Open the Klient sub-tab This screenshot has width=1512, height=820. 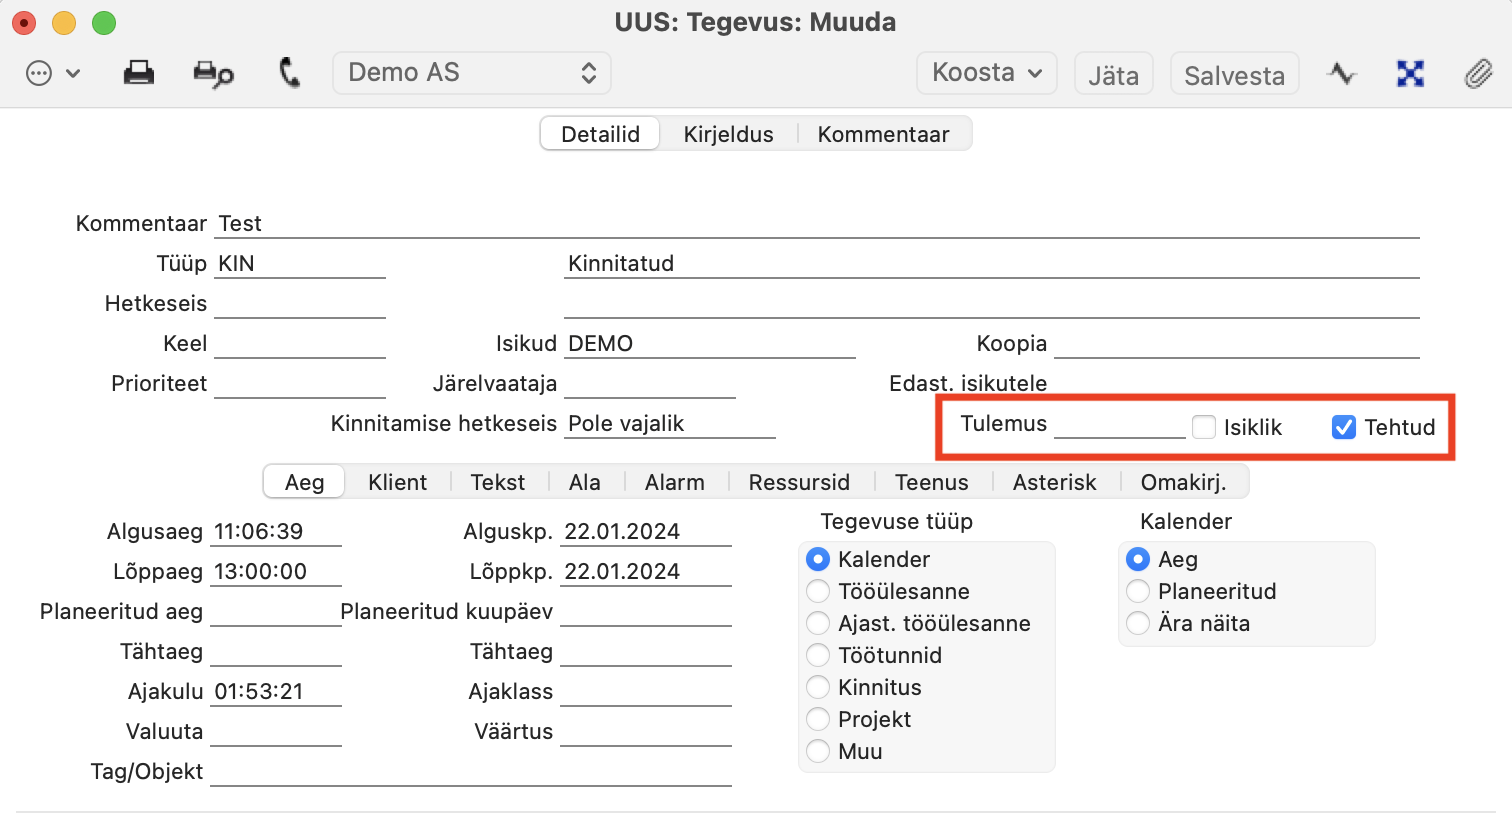point(397,482)
